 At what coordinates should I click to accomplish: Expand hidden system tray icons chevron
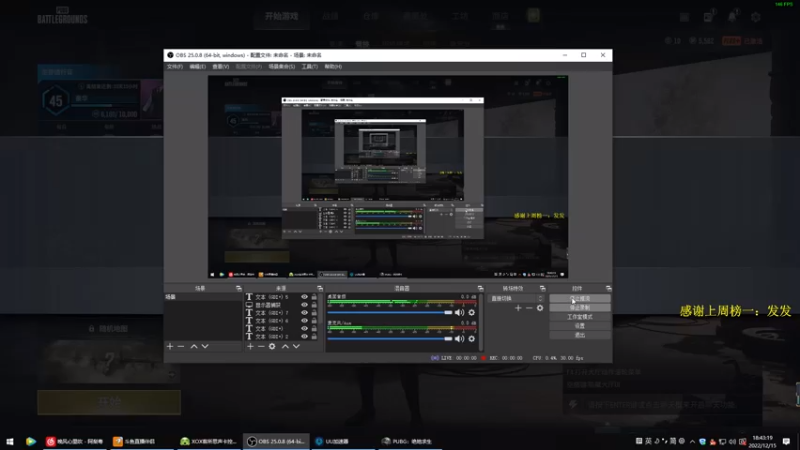[x=692, y=441]
